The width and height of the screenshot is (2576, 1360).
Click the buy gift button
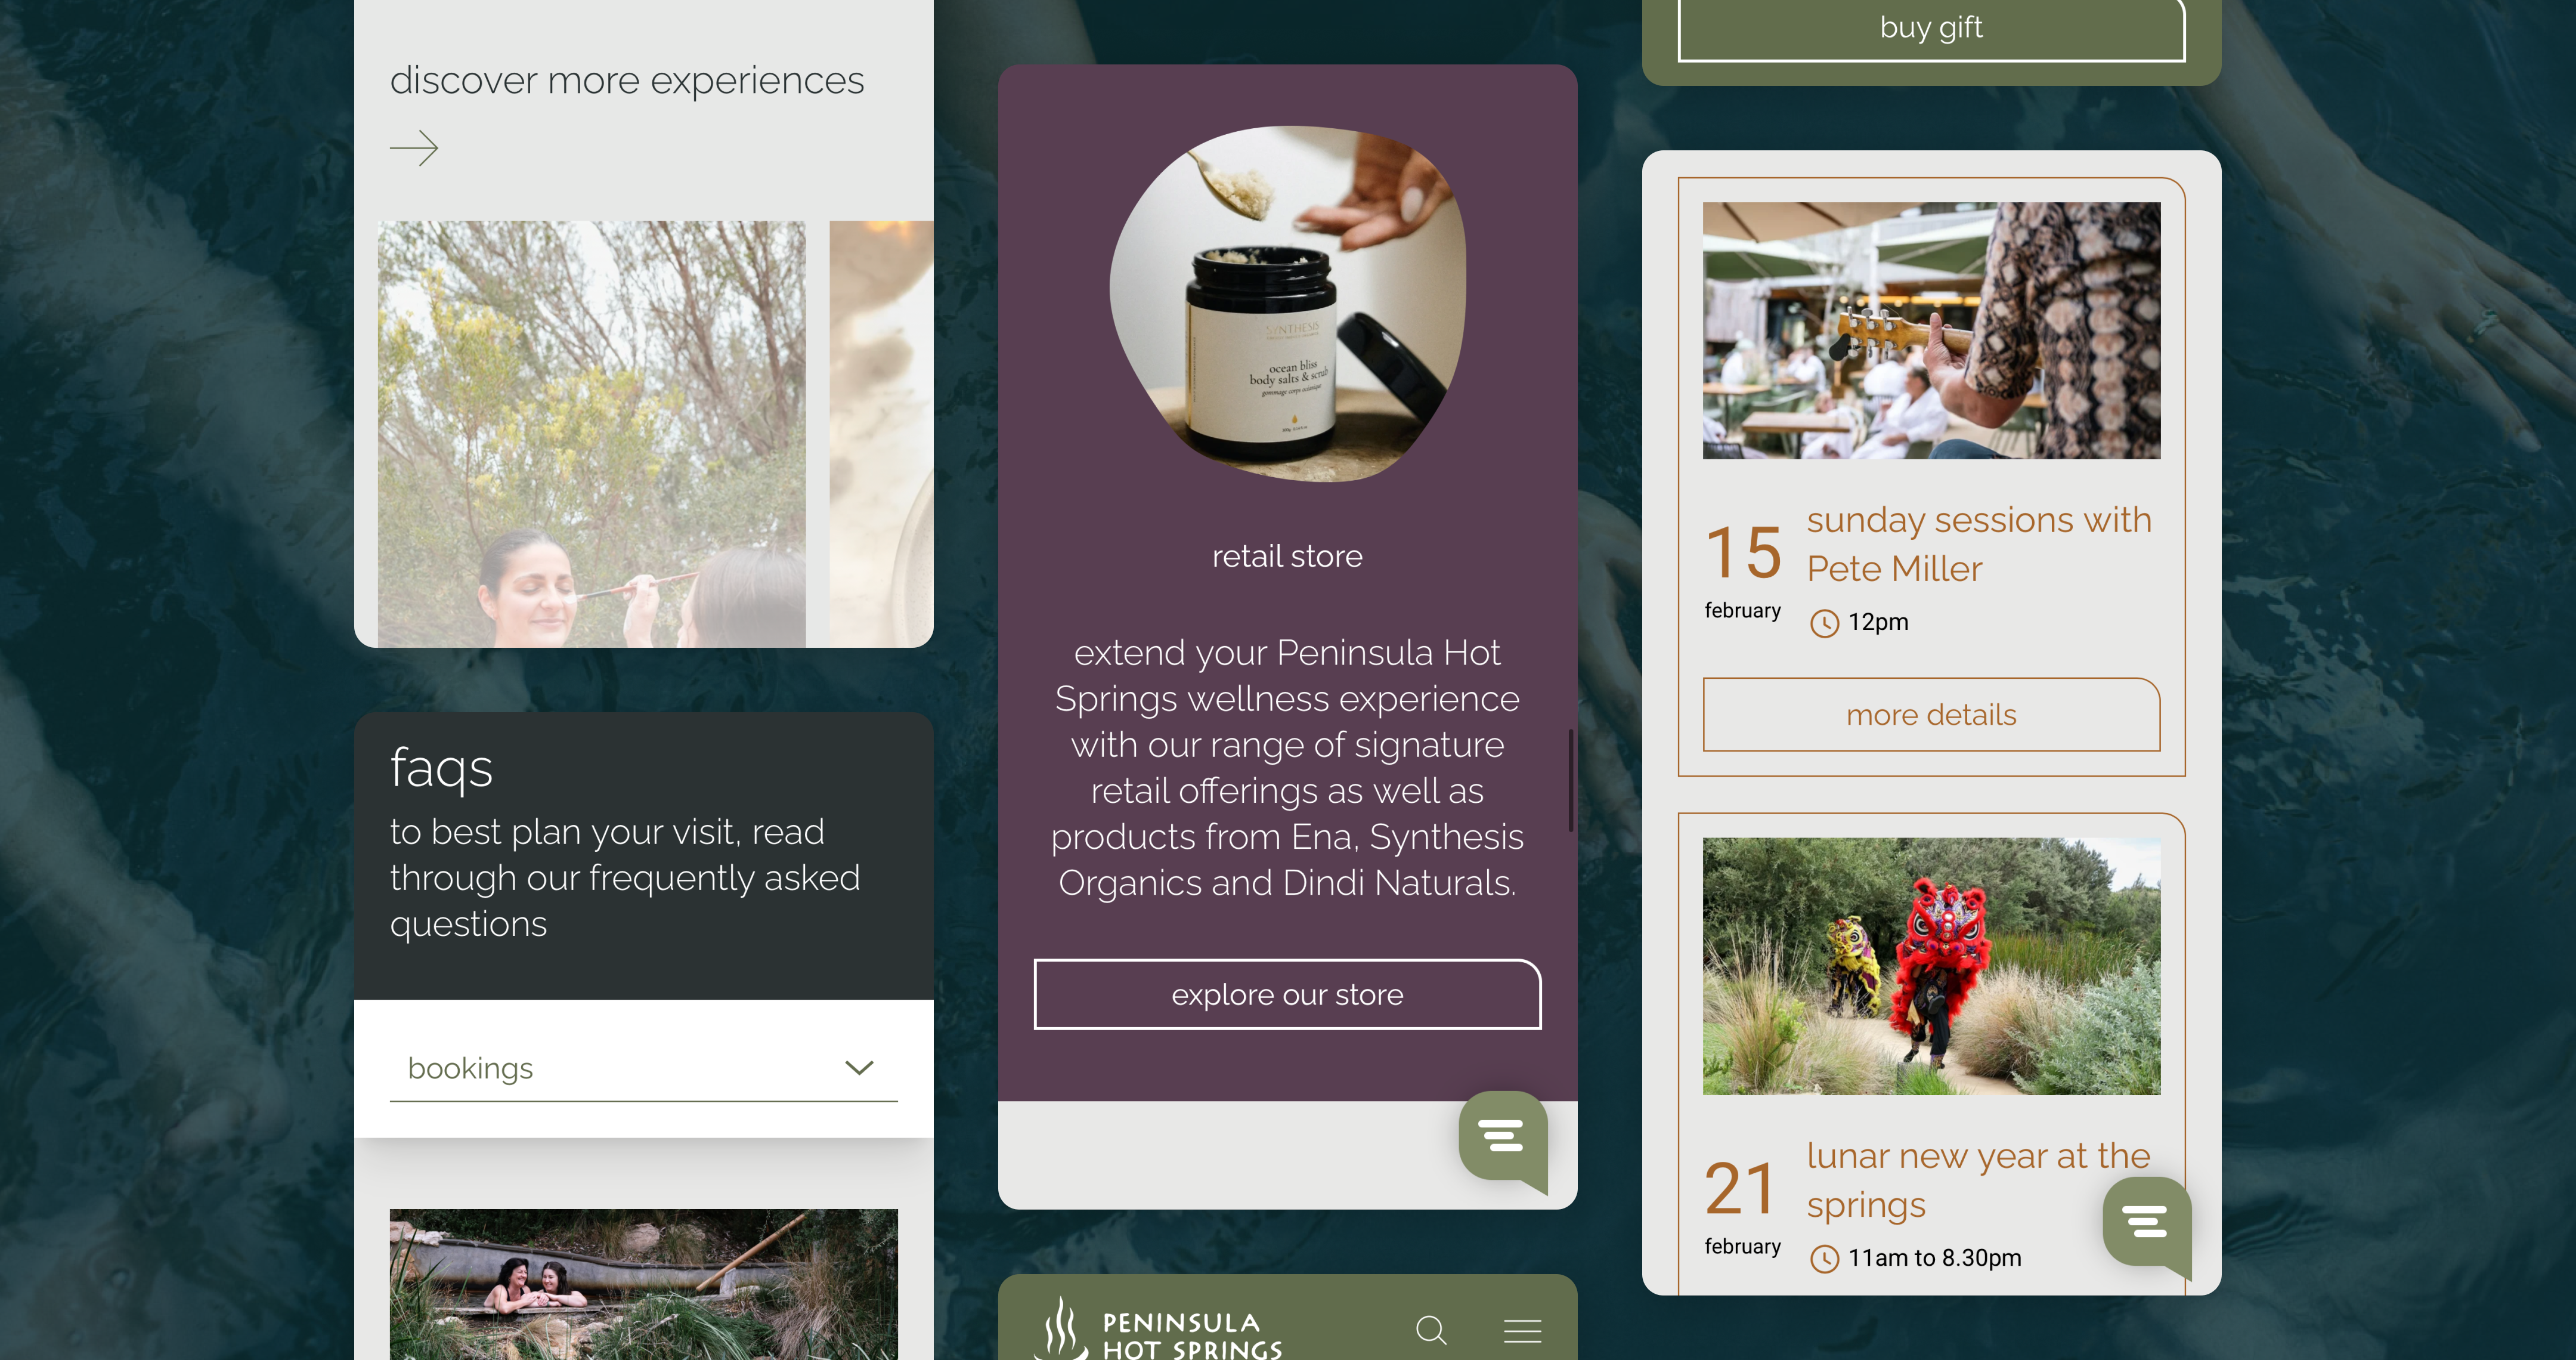(x=1931, y=28)
